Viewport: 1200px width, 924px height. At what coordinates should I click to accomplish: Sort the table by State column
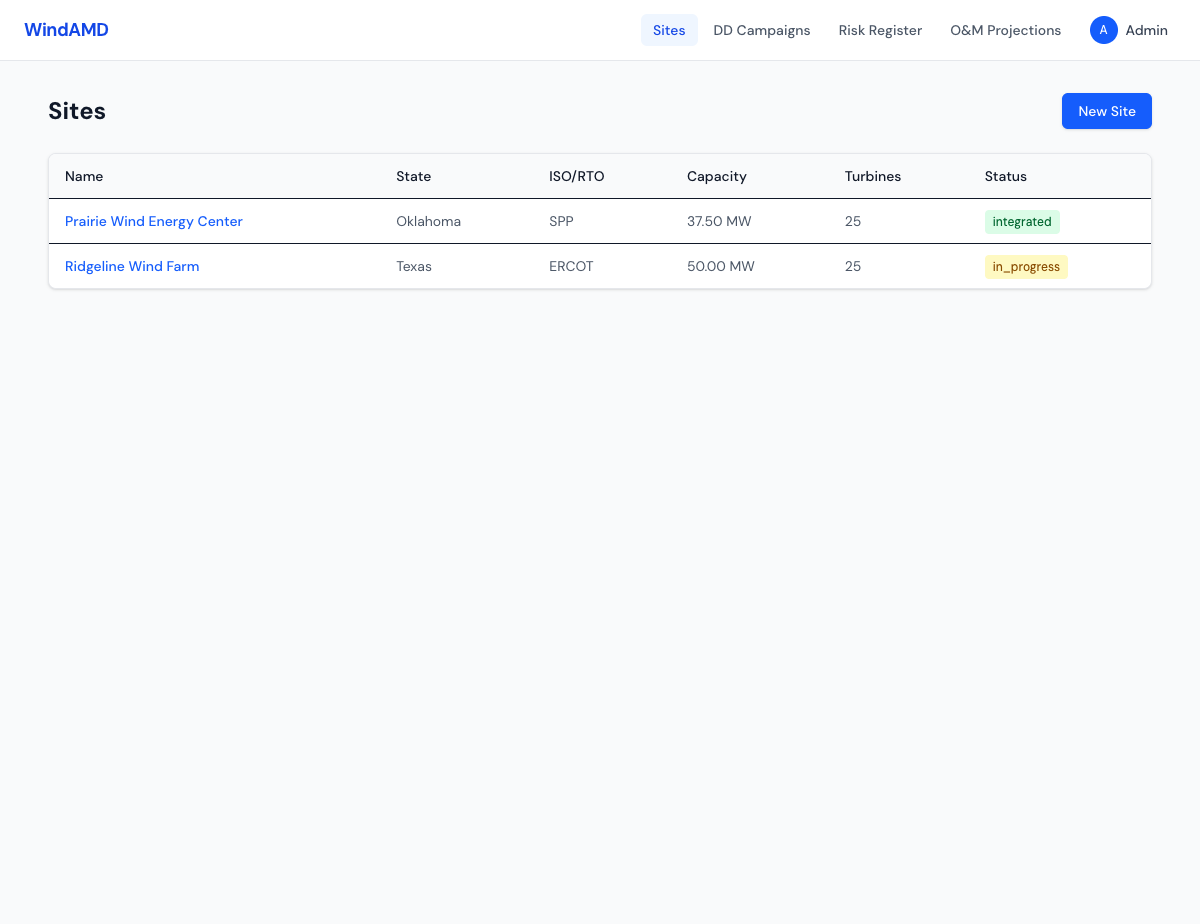tap(413, 176)
